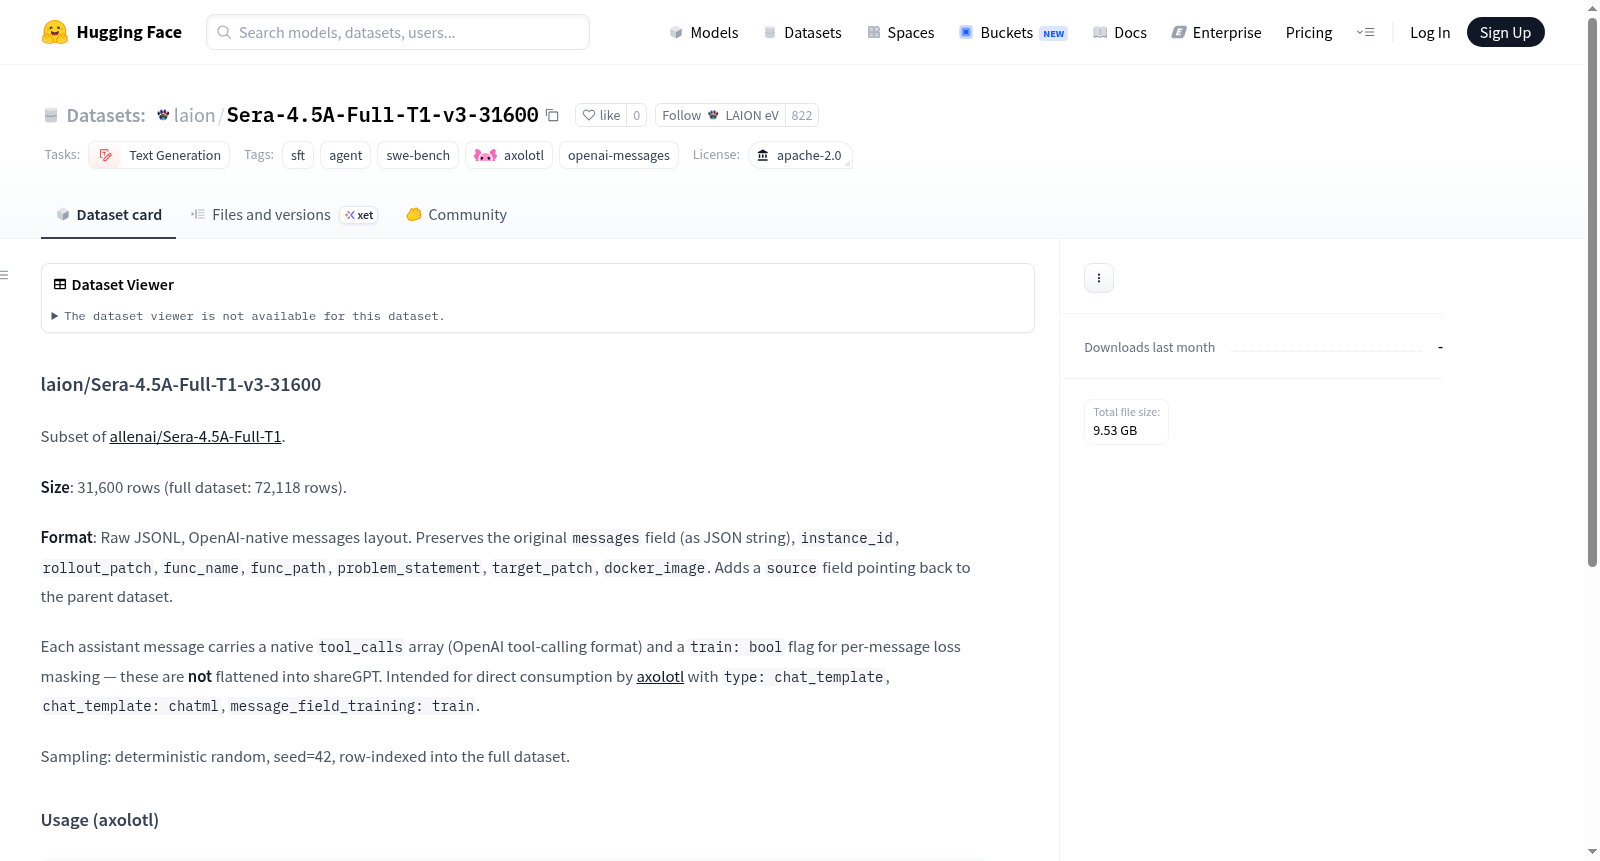This screenshot has width=1600, height=861.
Task: Click the apache-2.0 license icon
Action: pyautogui.click(x=763, y=155)
